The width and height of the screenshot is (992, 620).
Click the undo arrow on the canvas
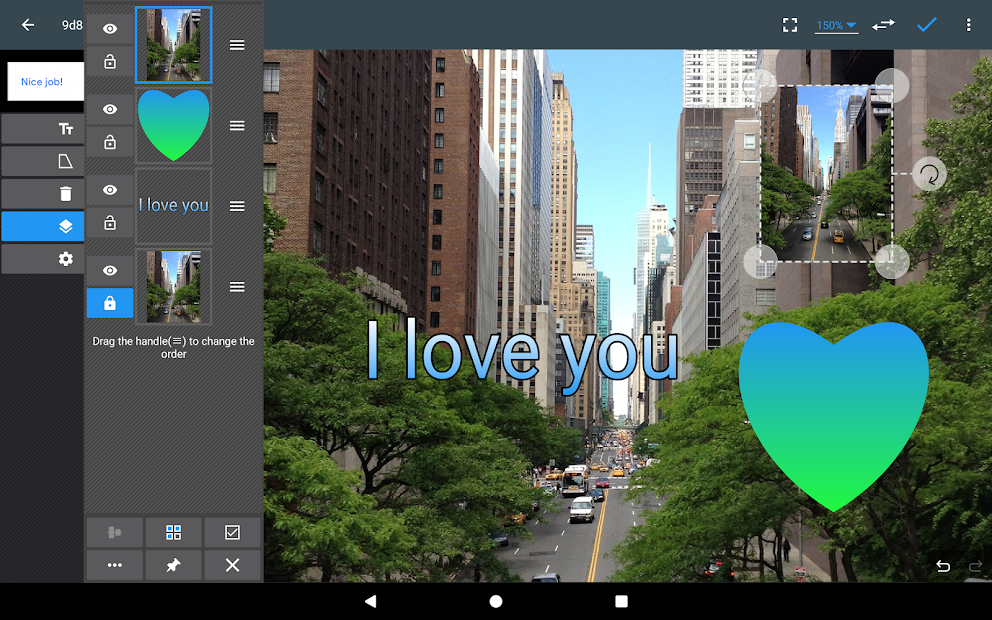pos(941,566)
